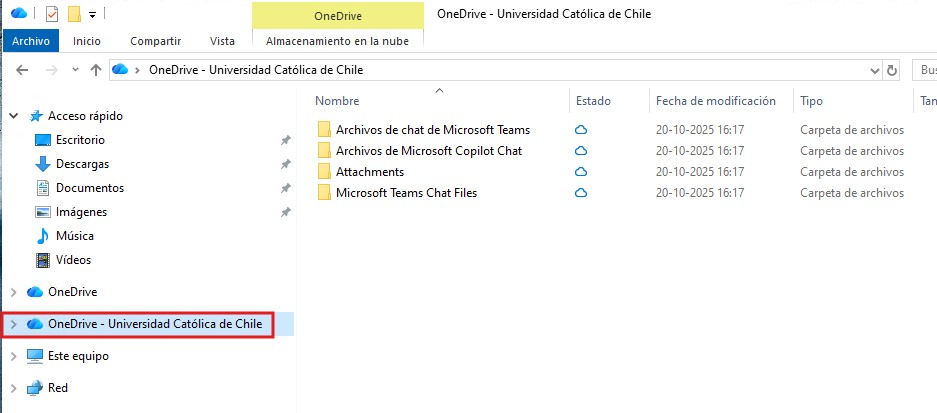Click pin icon next to Escritorio

[285, 141]
